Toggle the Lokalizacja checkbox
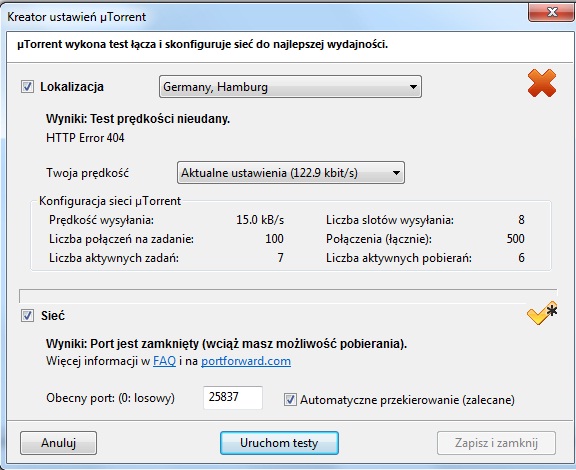The image size is (576, 470). pos(27,87)
